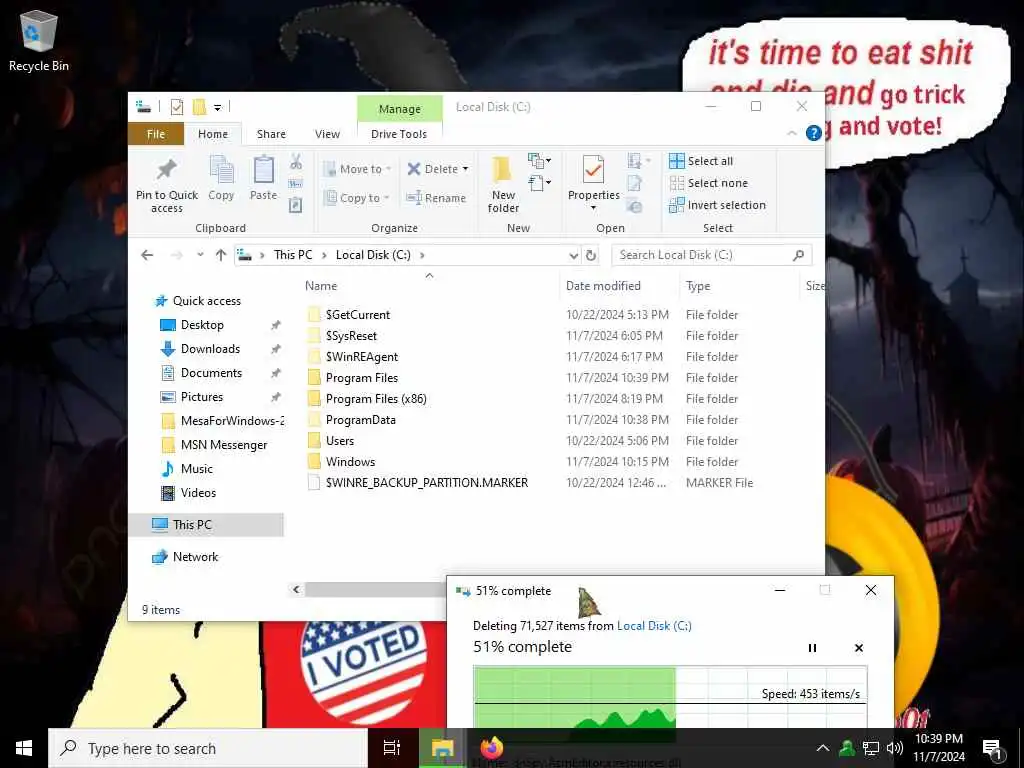Screen dimensions: 1024x768
Task: Click This PC in address breadcrumb
Action: coord(293,255)
